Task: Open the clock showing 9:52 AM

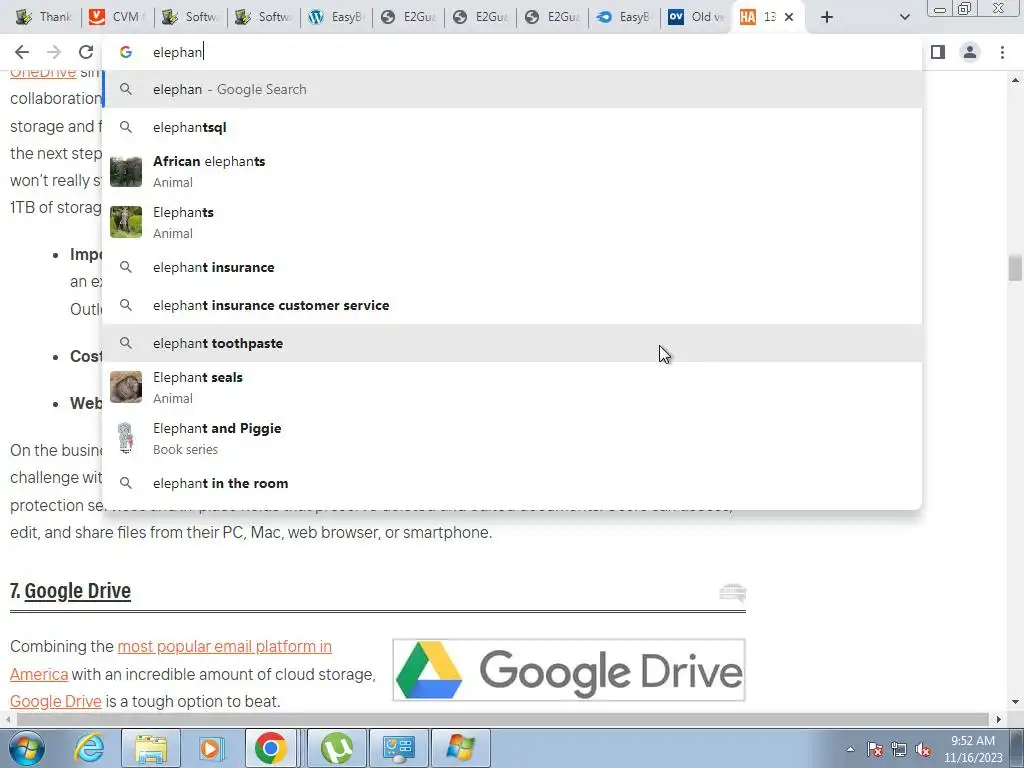Action: [x=973, y=749]
